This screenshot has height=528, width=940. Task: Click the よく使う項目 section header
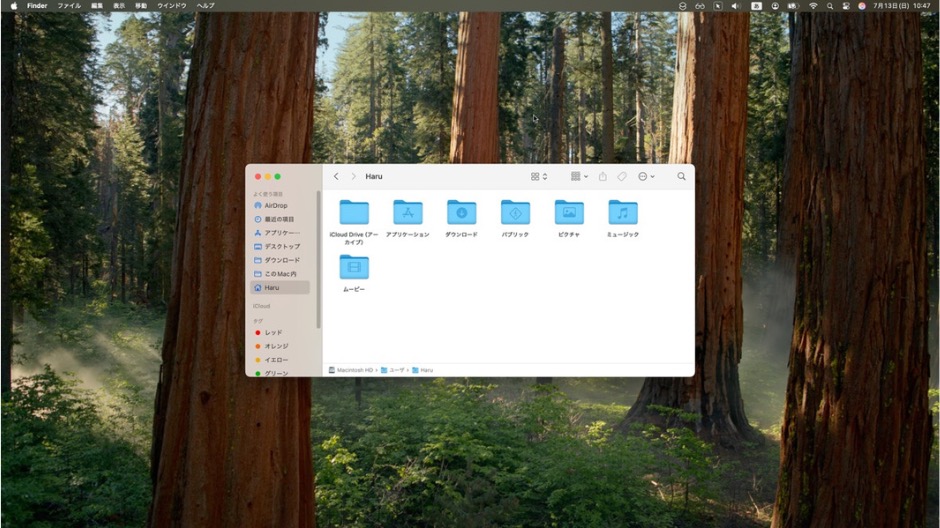click(267, 194)
